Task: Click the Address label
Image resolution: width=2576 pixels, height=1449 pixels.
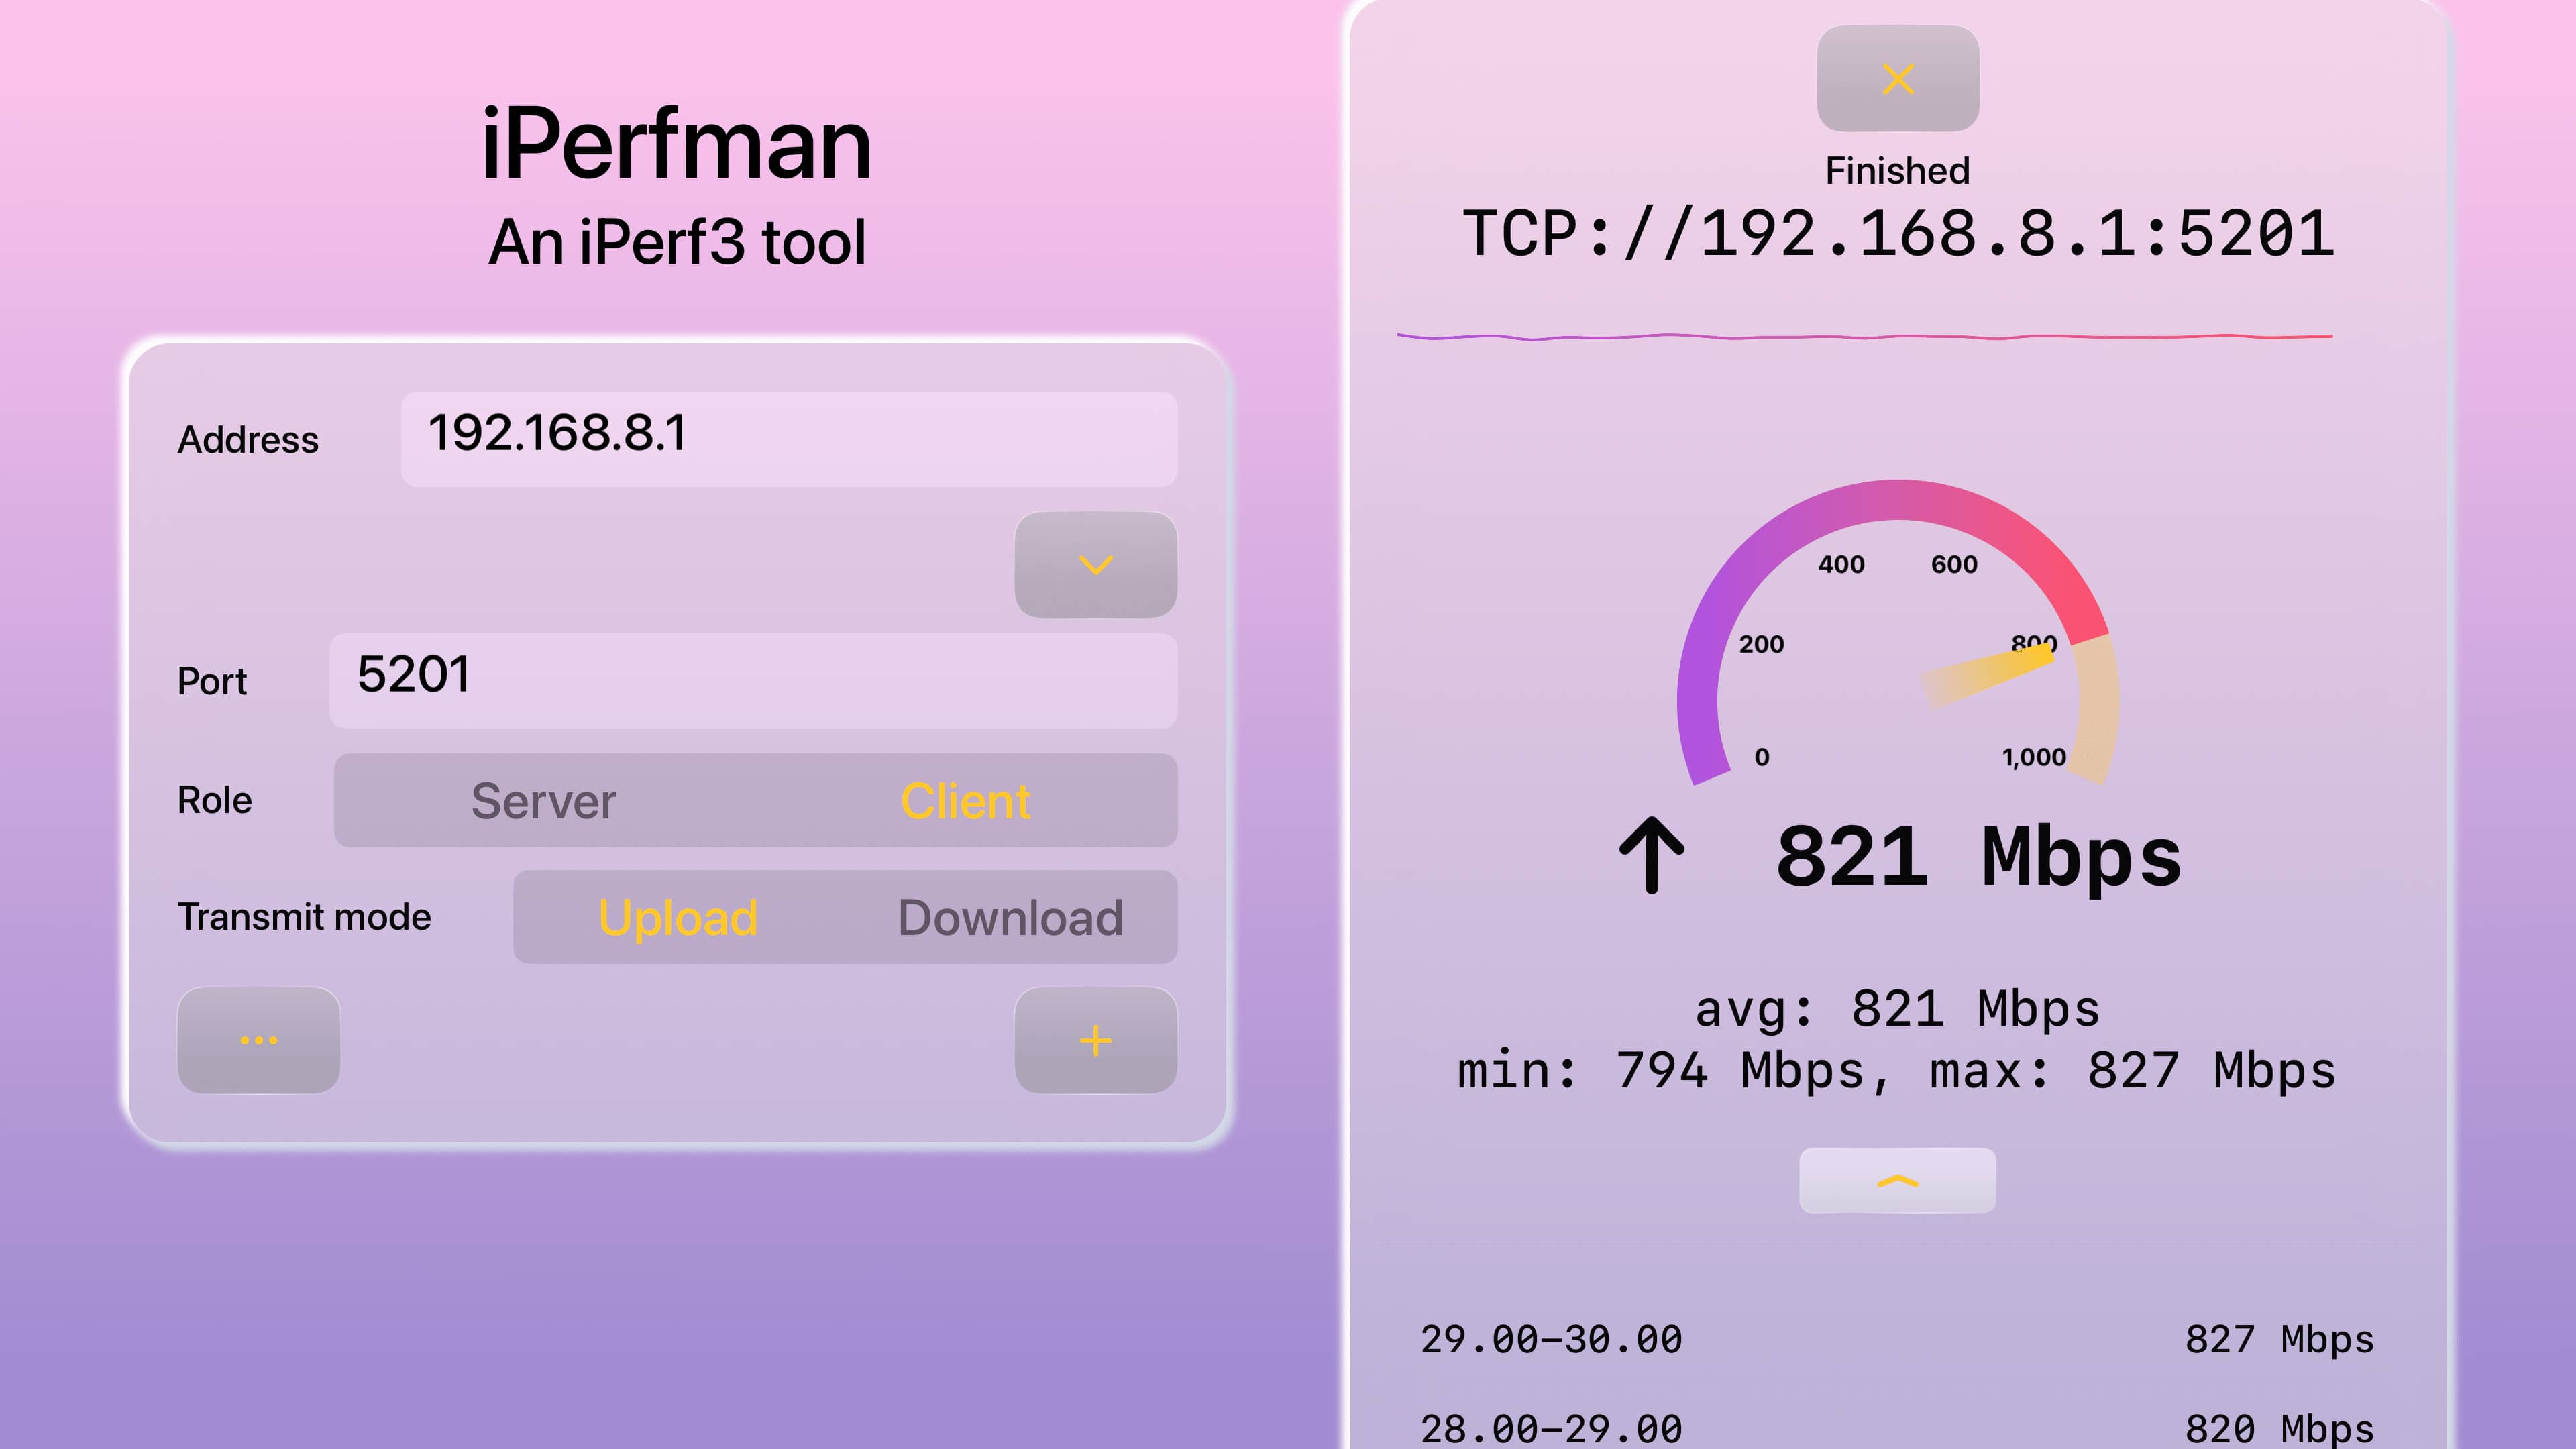Action: 248,440
